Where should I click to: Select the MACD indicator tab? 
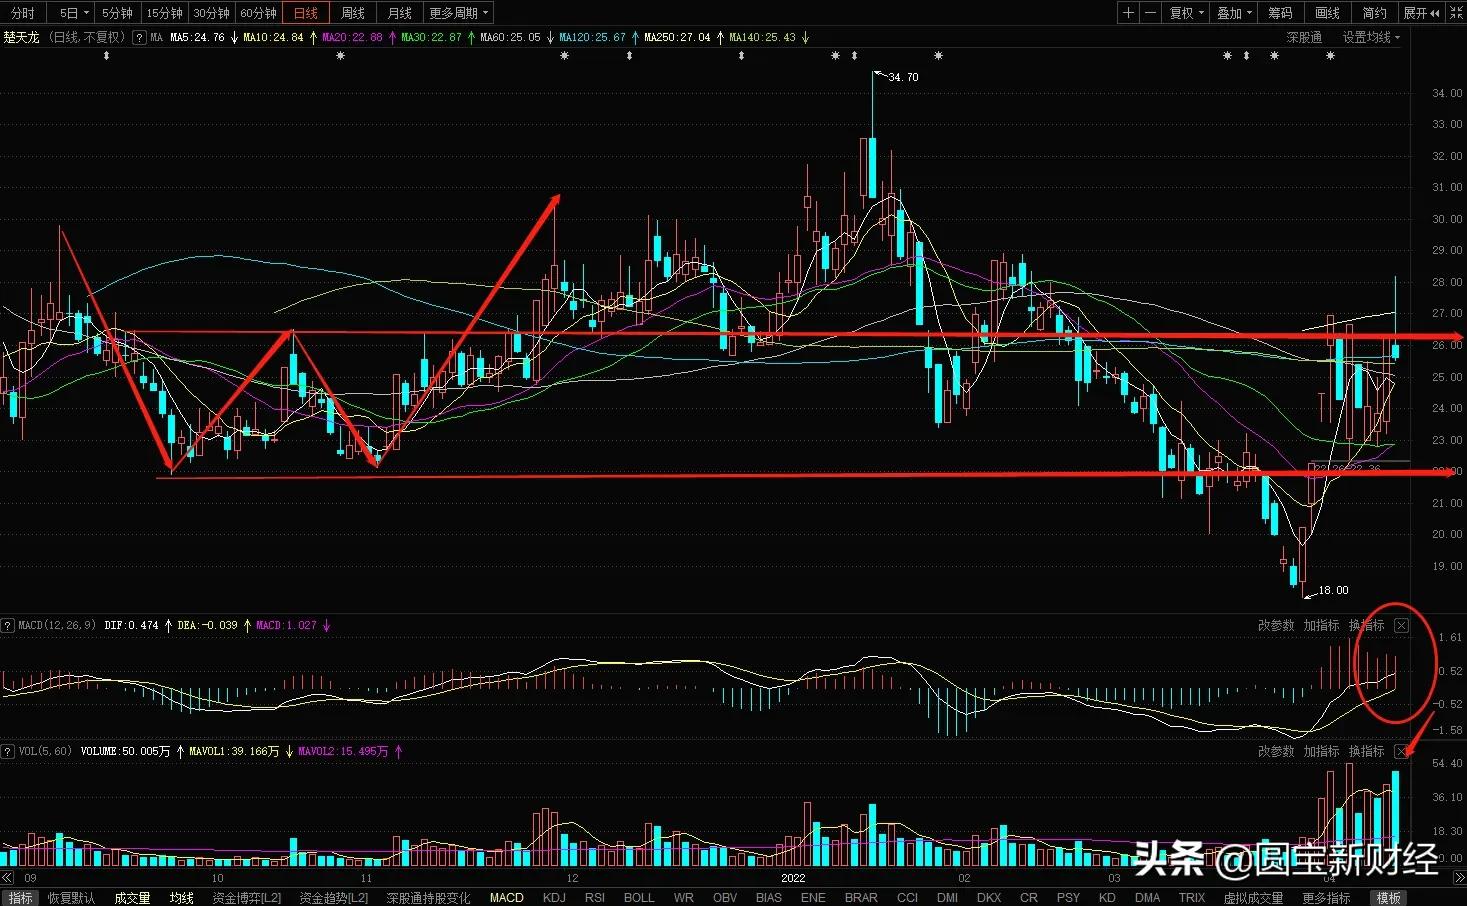coord(507,898)
